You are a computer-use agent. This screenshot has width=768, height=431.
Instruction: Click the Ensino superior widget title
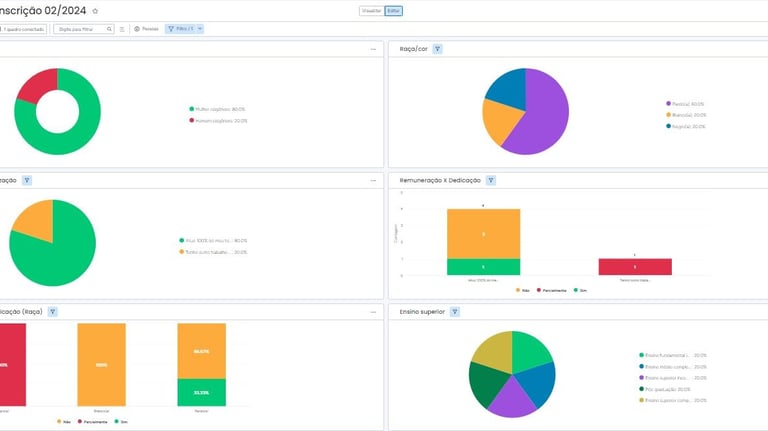[422, 311]
